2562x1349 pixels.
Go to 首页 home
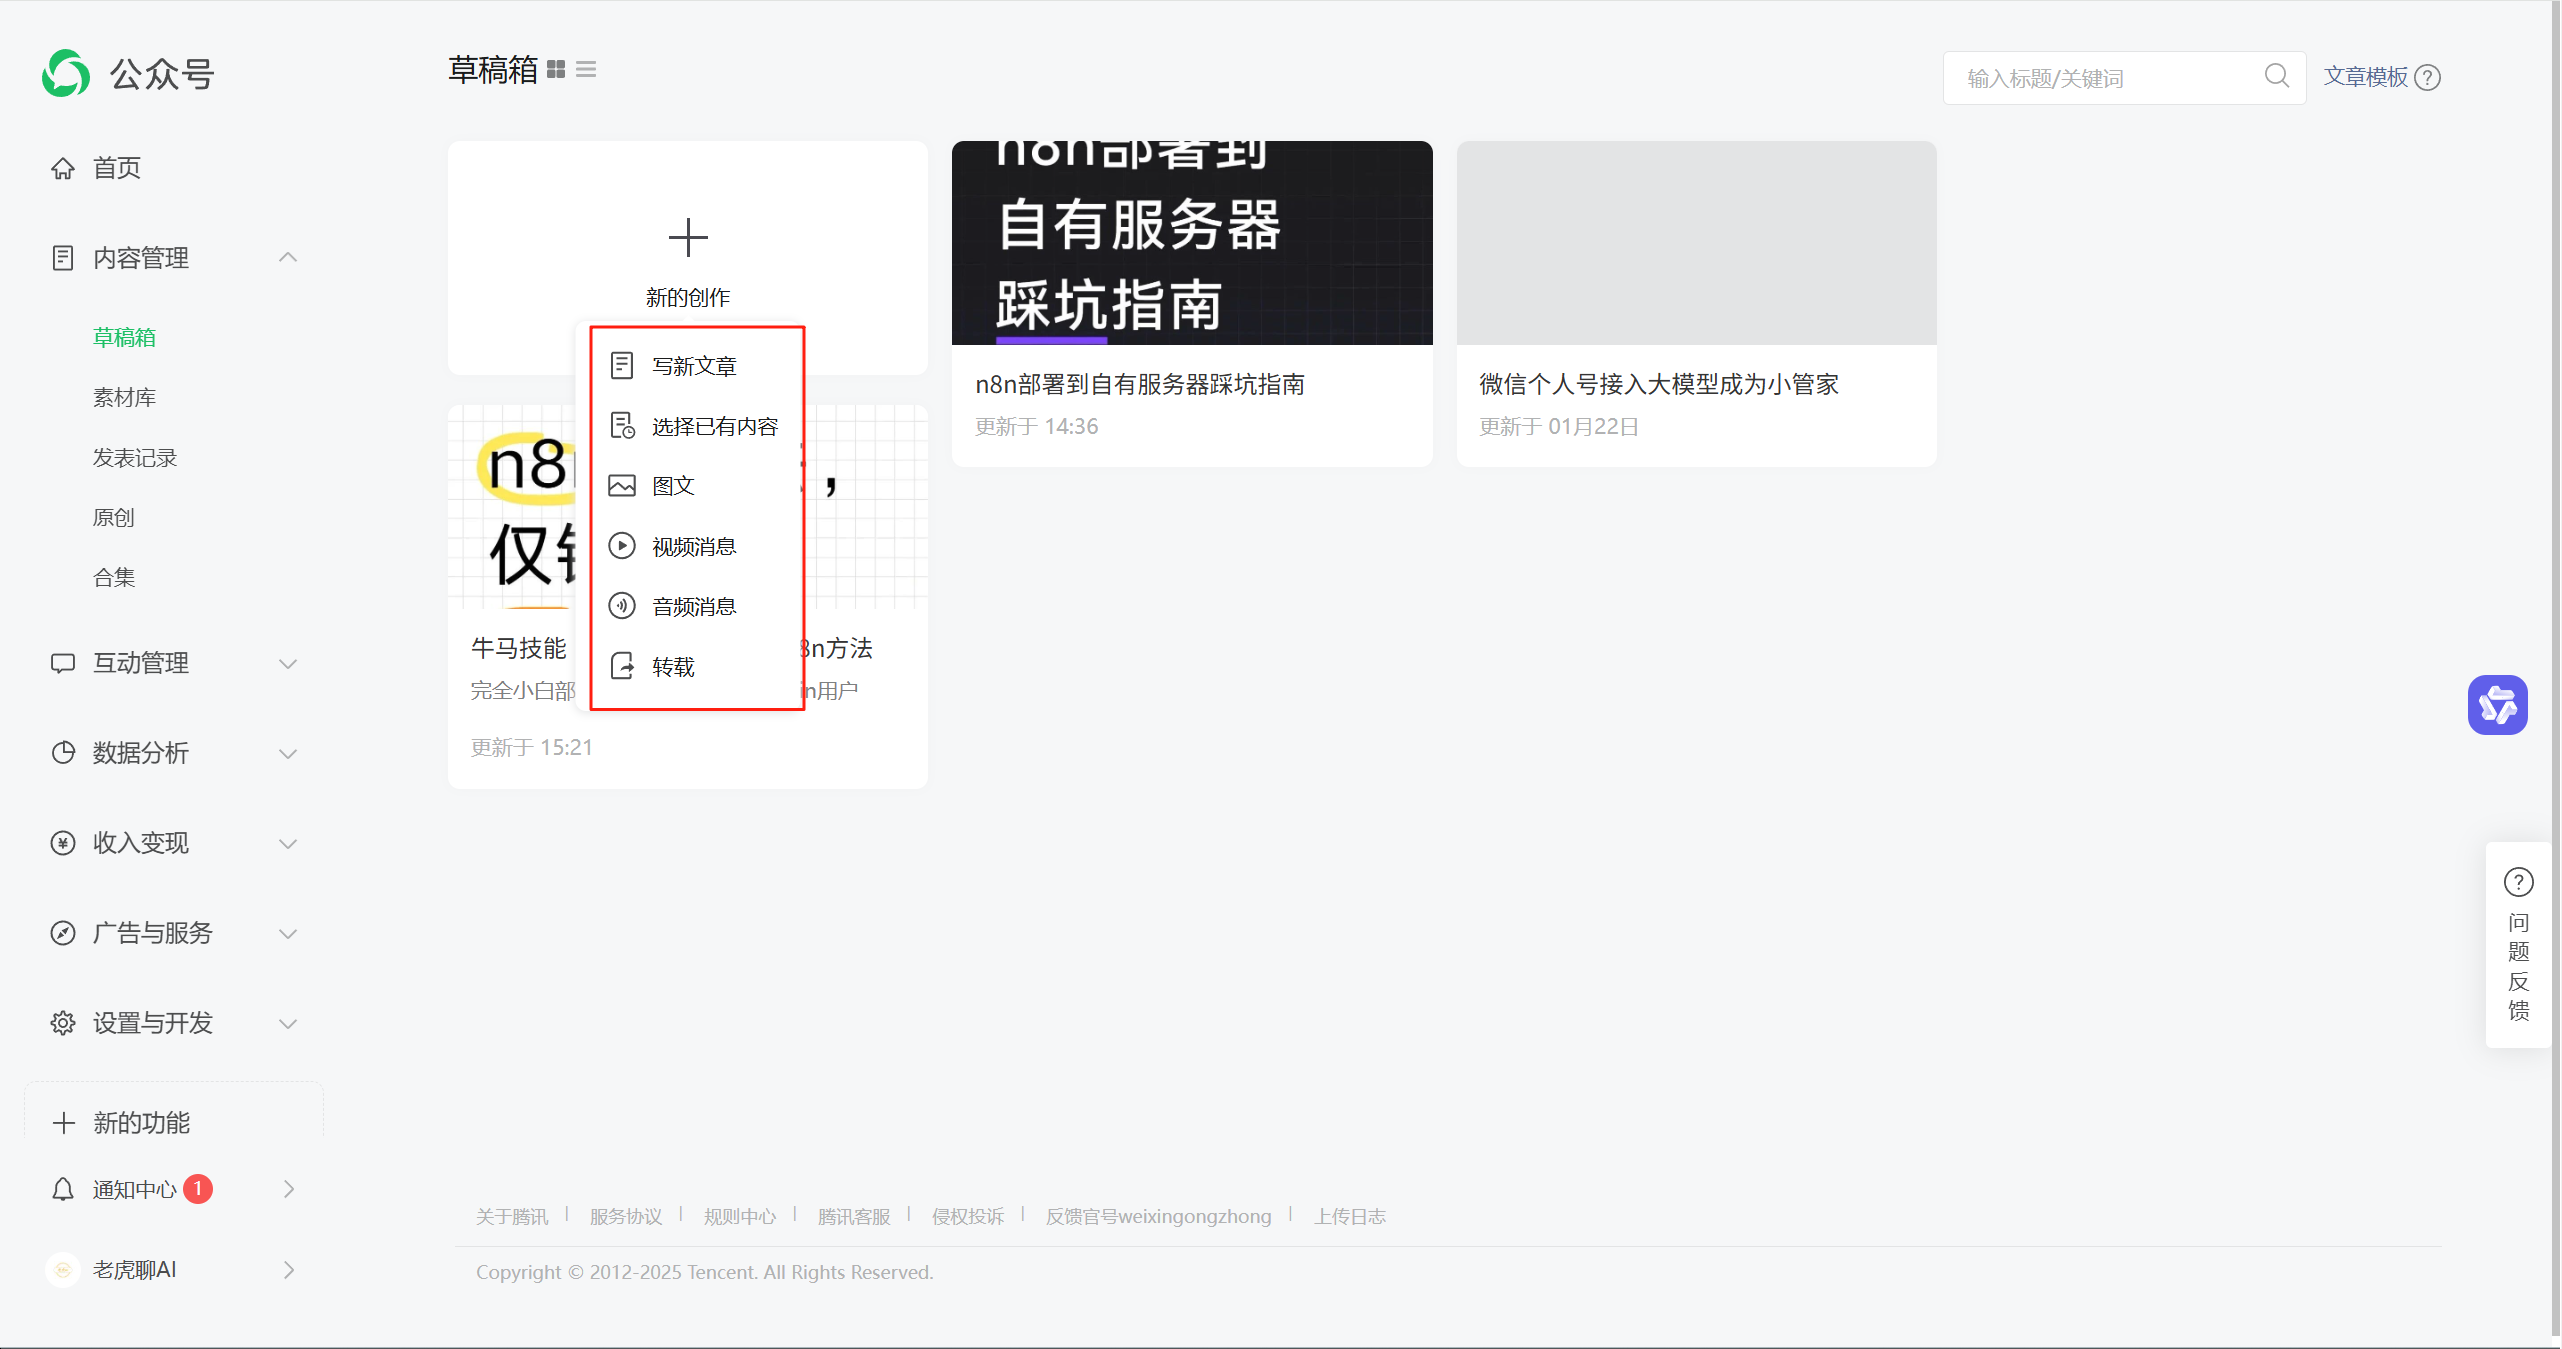(x=116, y=168)
